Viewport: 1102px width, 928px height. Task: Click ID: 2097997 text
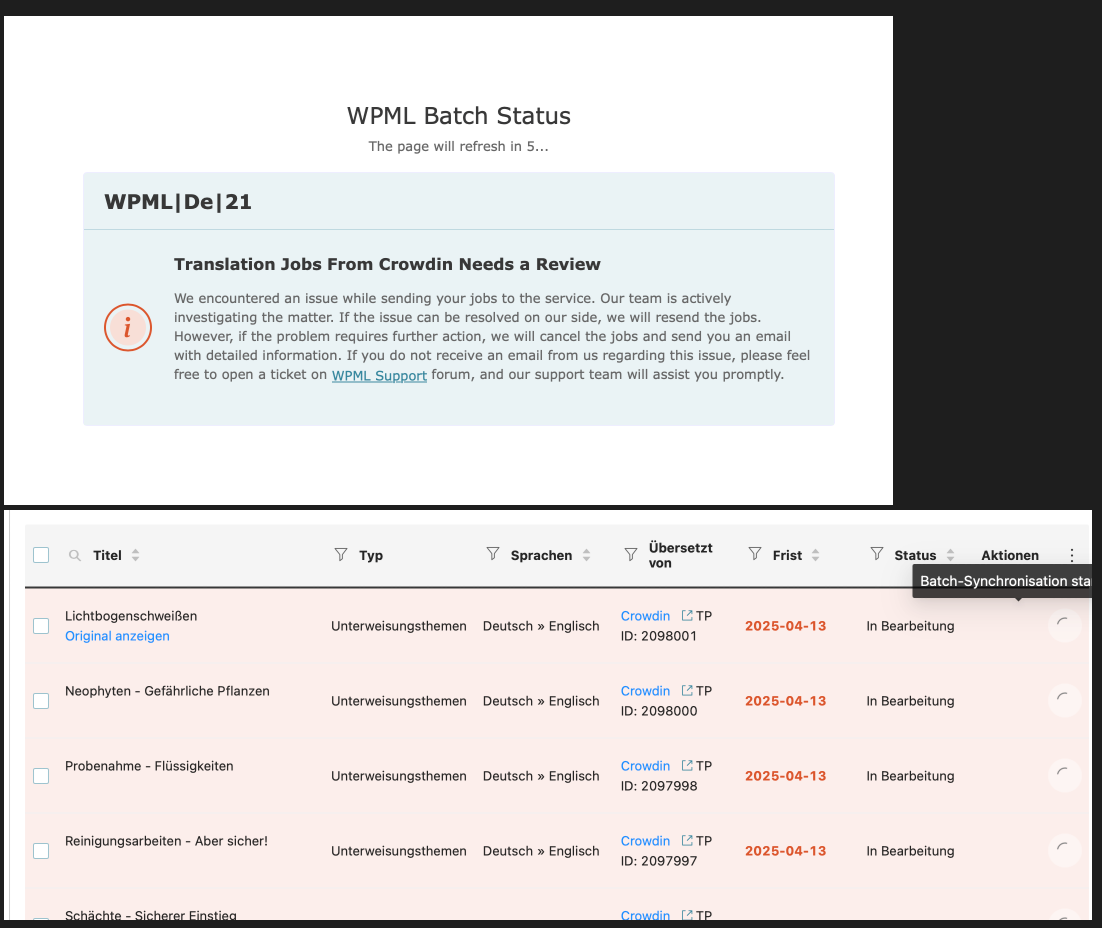coord(659,861)
